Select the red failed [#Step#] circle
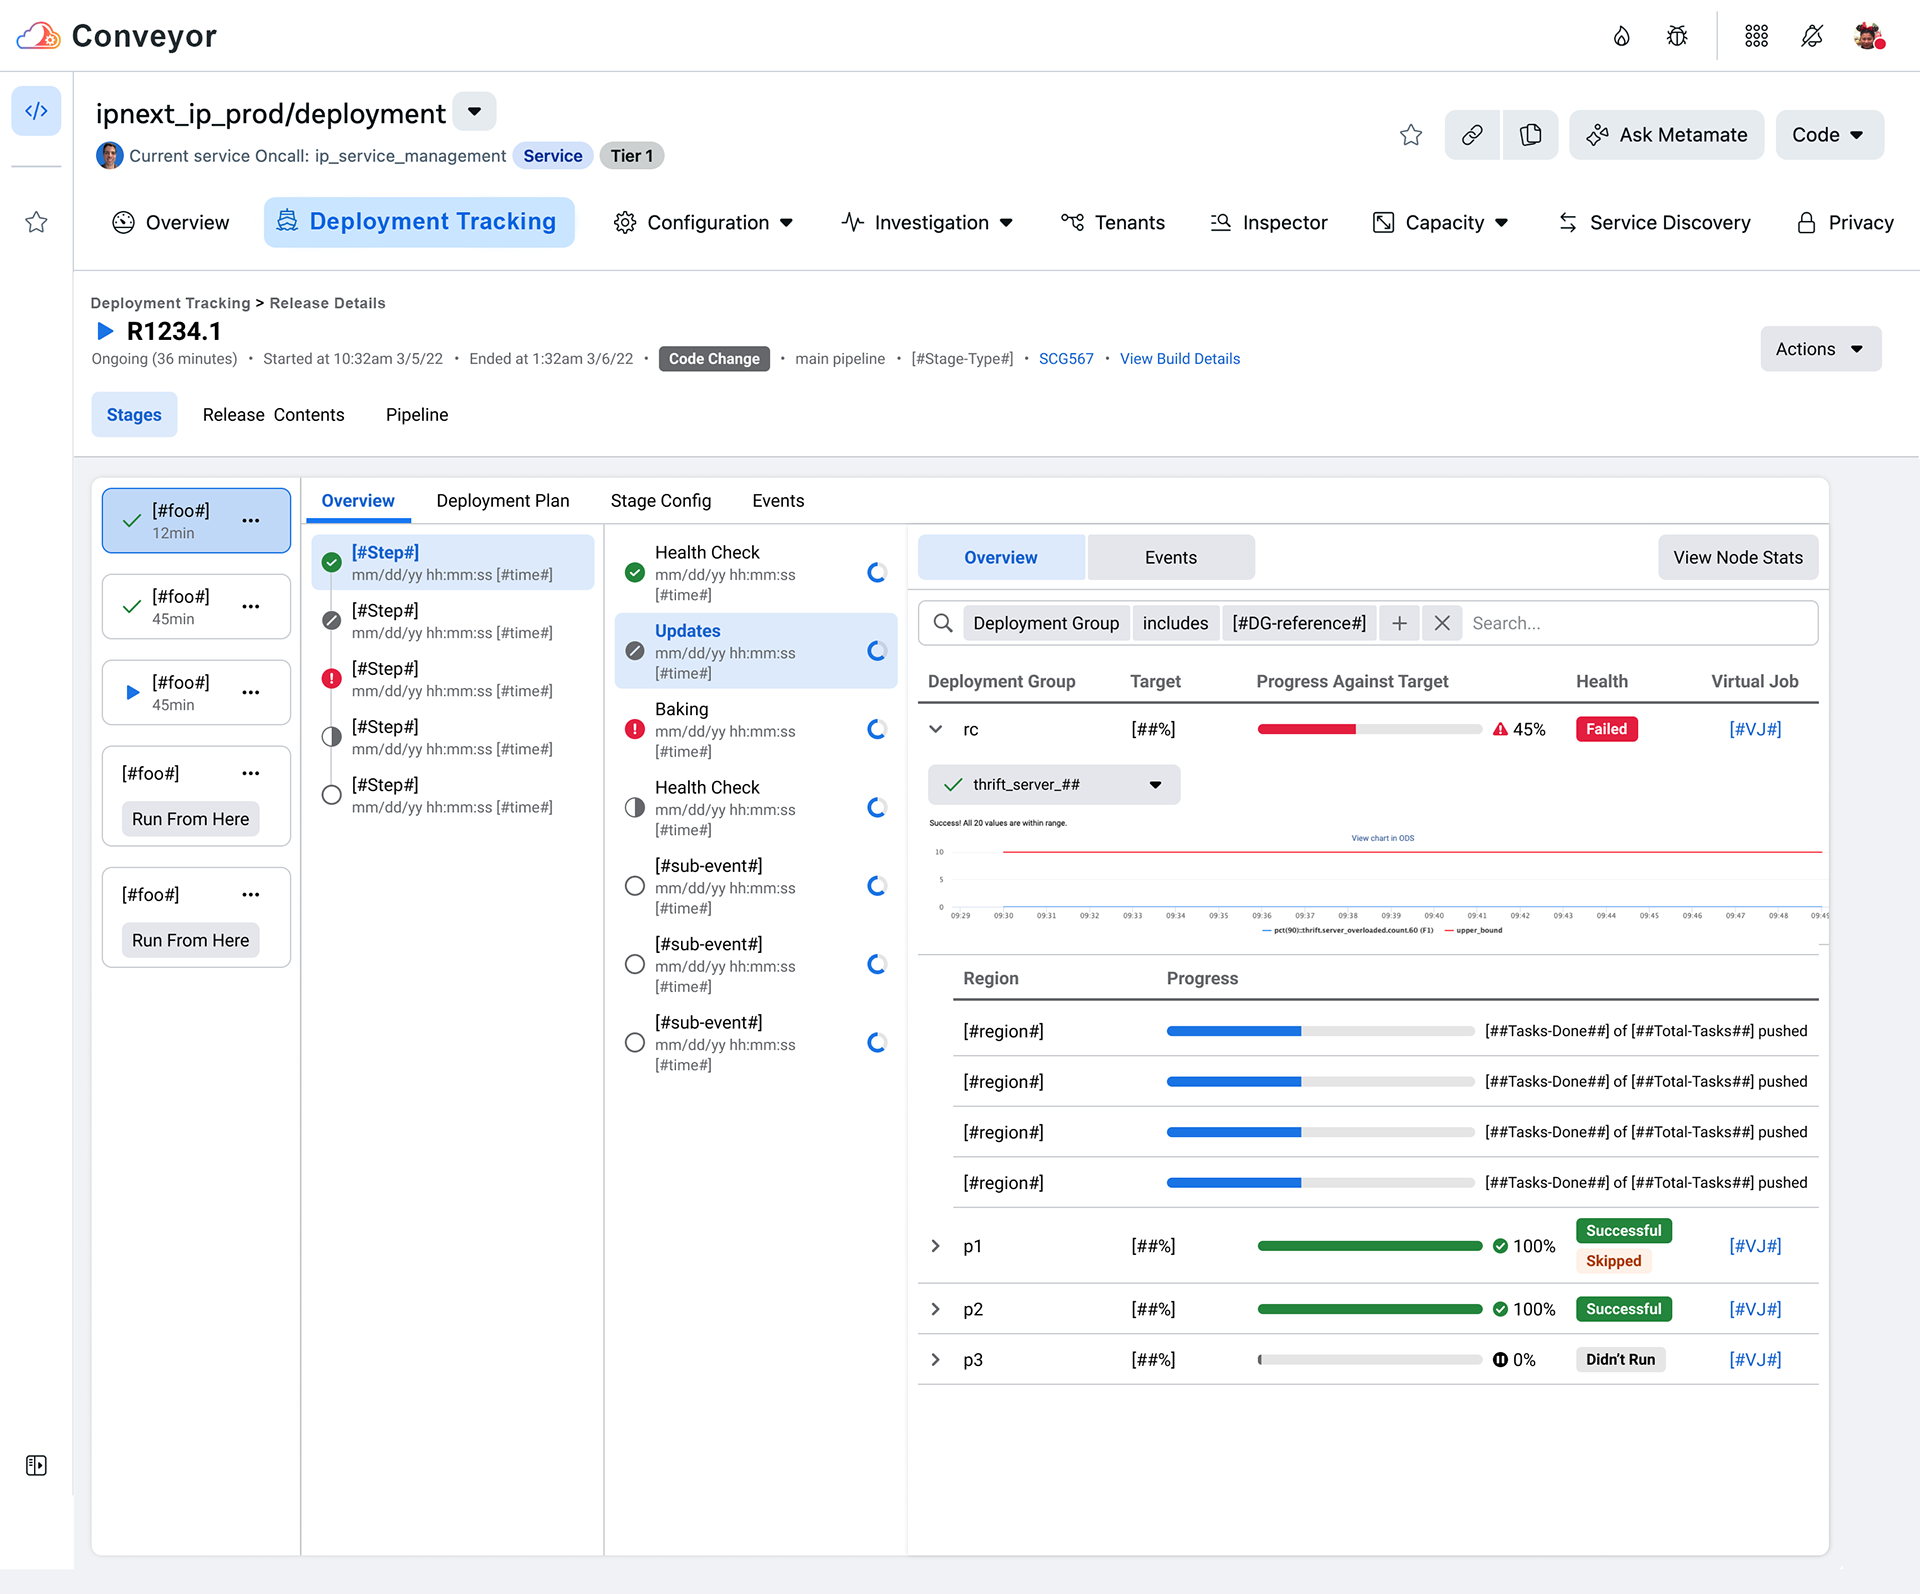The image size is (1920, 1594). point(332,679)
